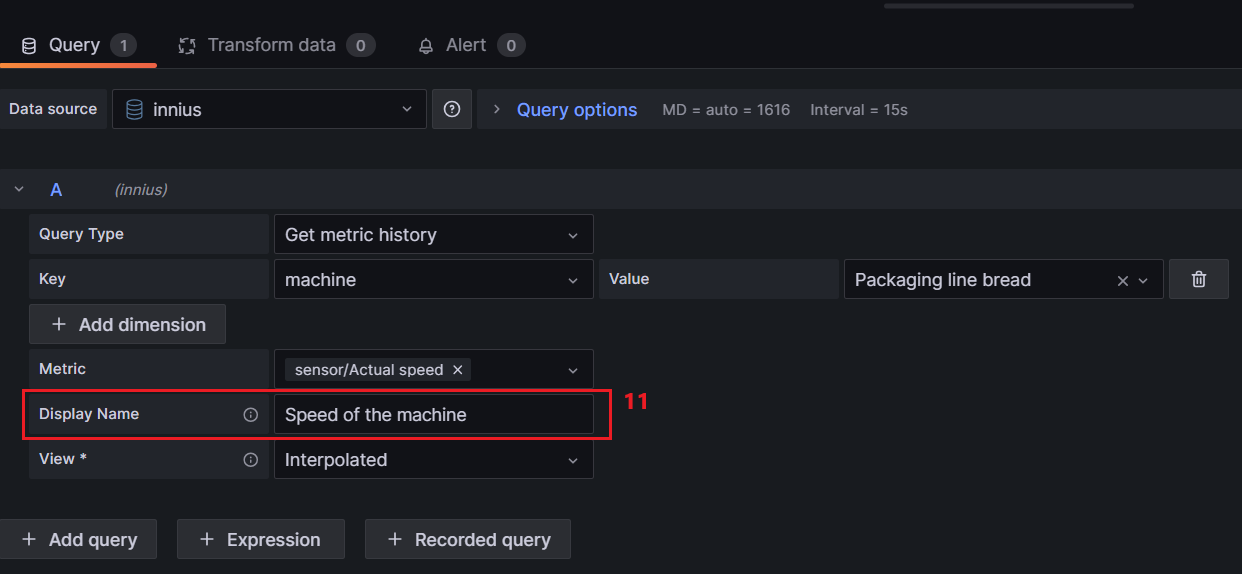
Task: Click the transform icon on Transform data tab
Action: [186, 46]
